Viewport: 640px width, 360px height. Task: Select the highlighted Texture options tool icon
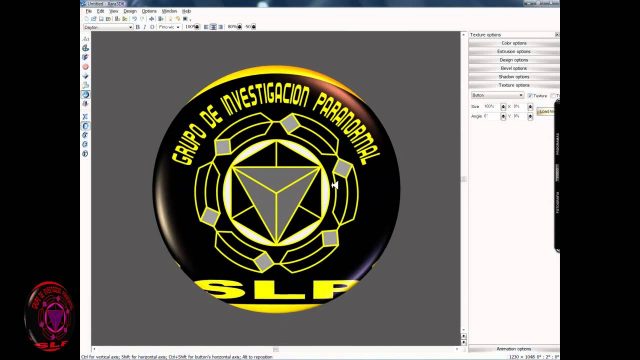pyautogui.click(x=85, y=94)
